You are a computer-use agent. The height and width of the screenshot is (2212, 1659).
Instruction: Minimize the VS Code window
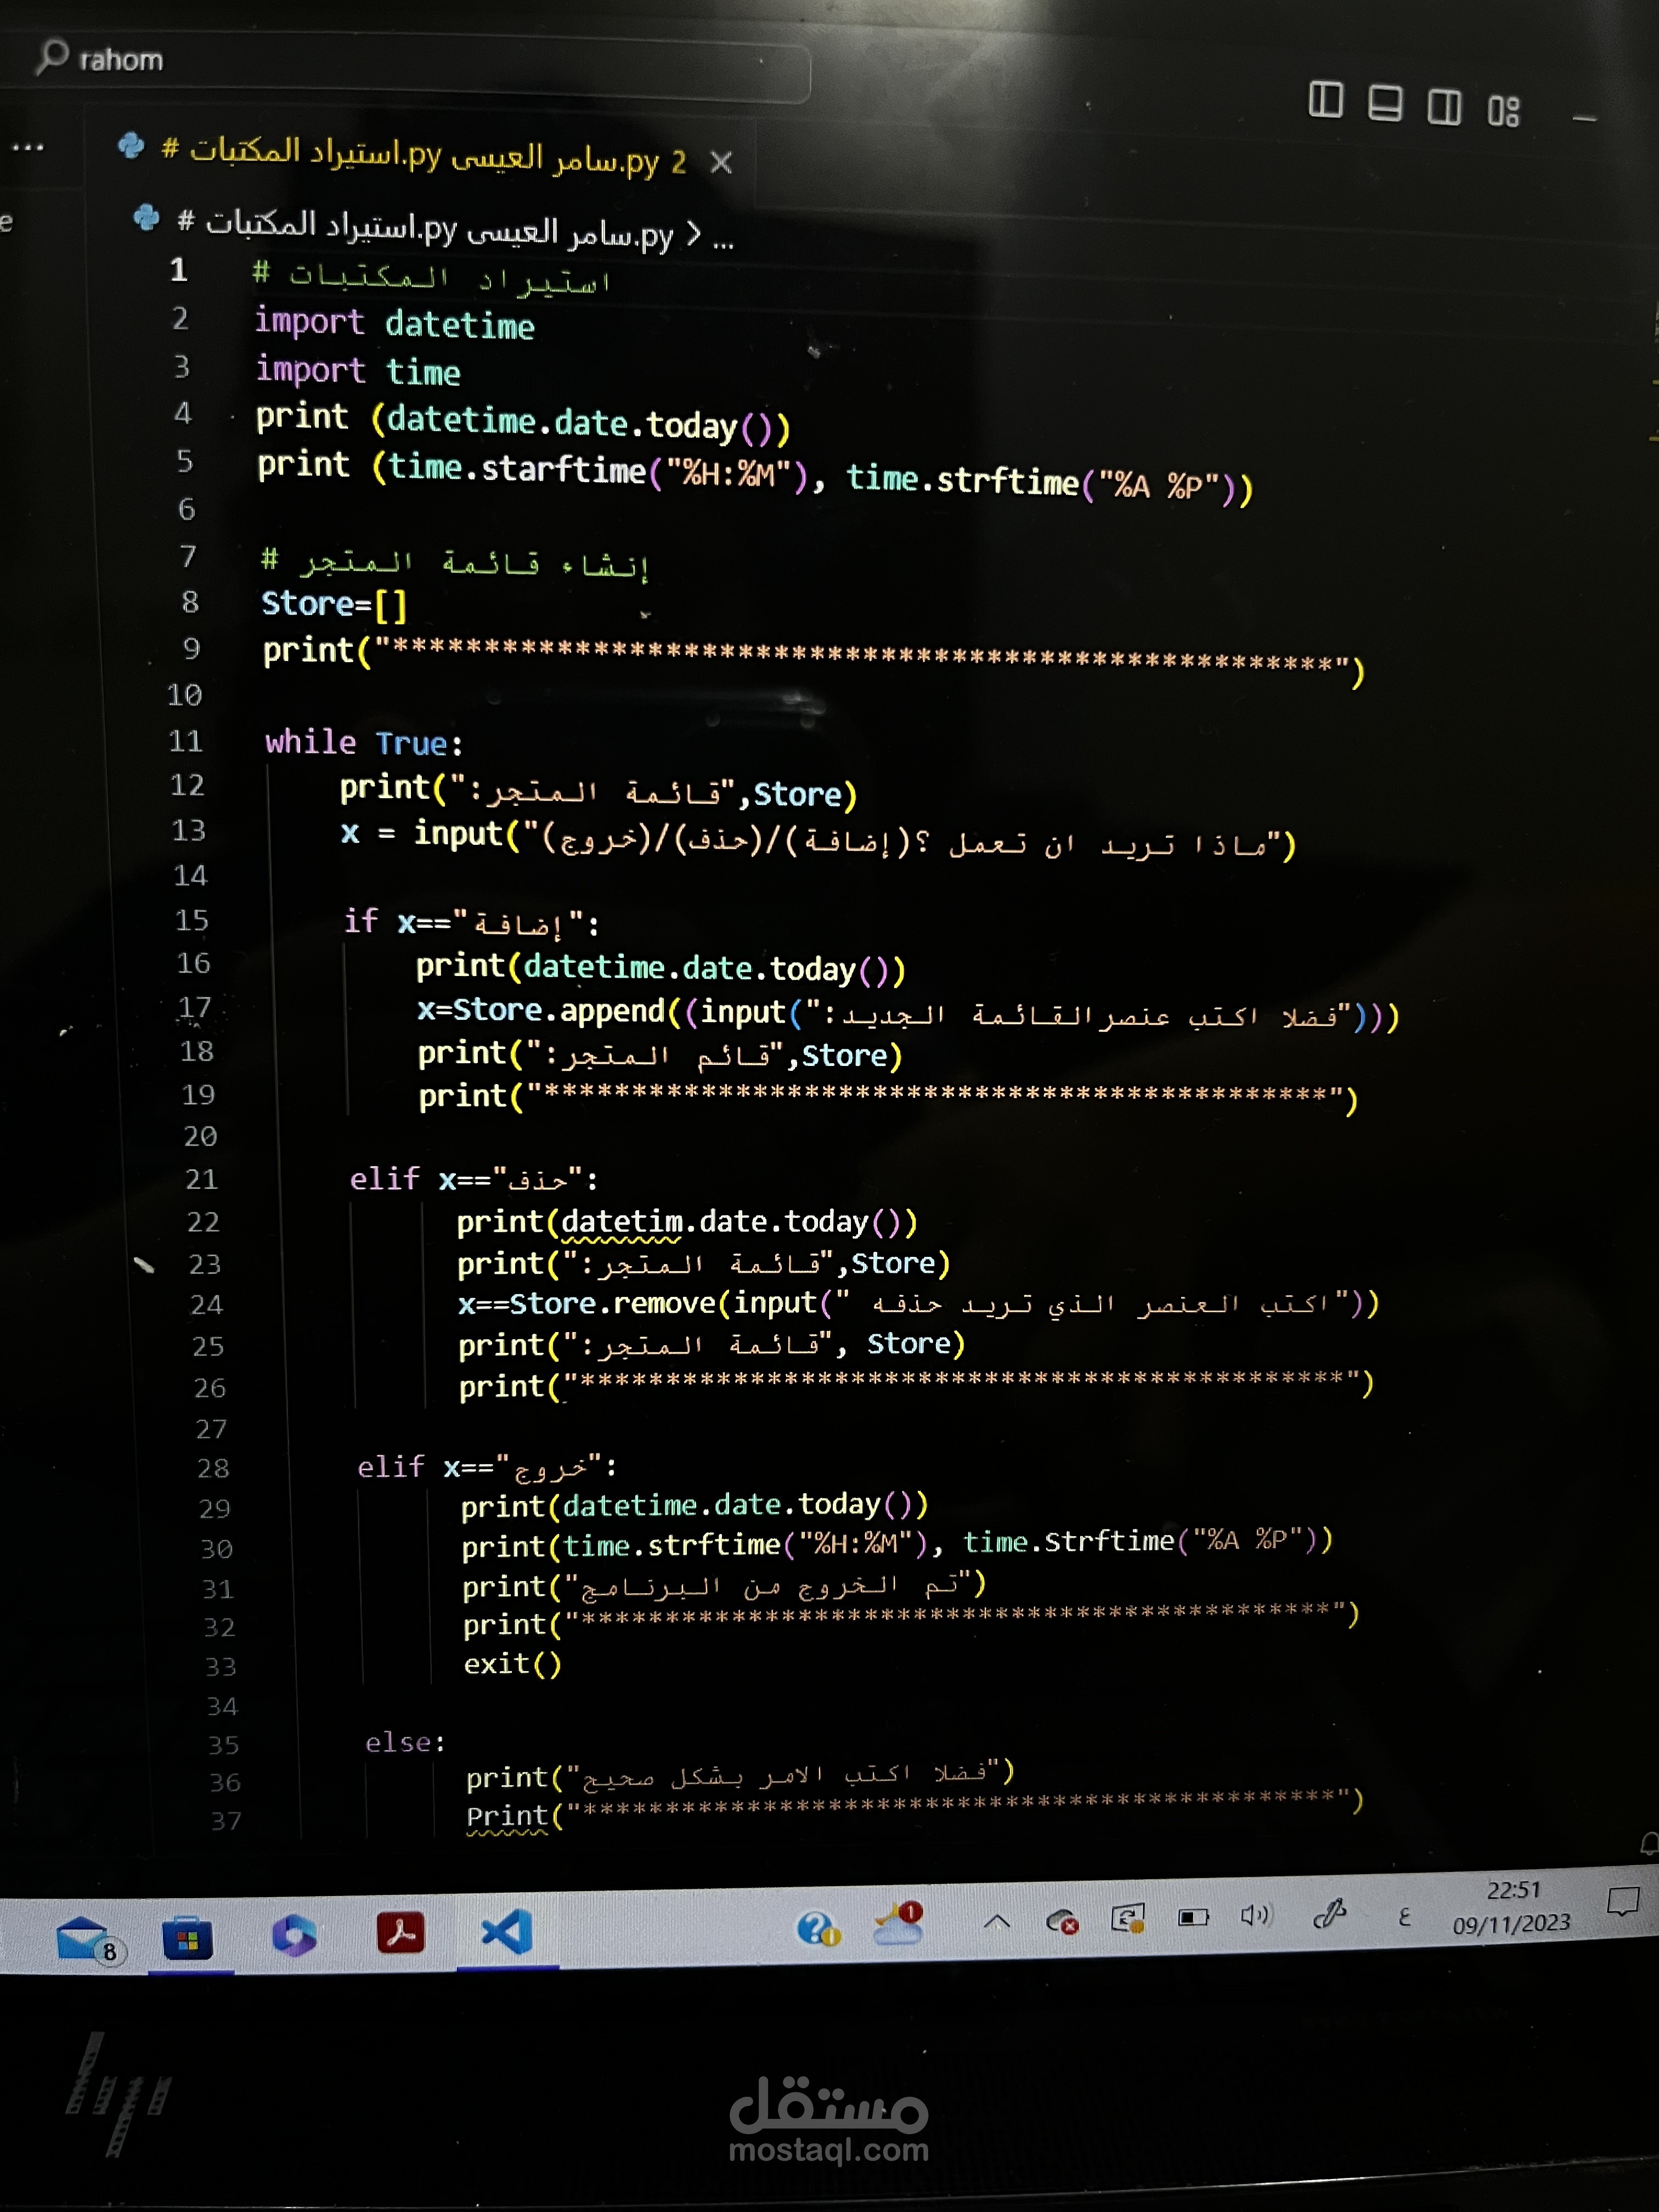click(1585, 119)
